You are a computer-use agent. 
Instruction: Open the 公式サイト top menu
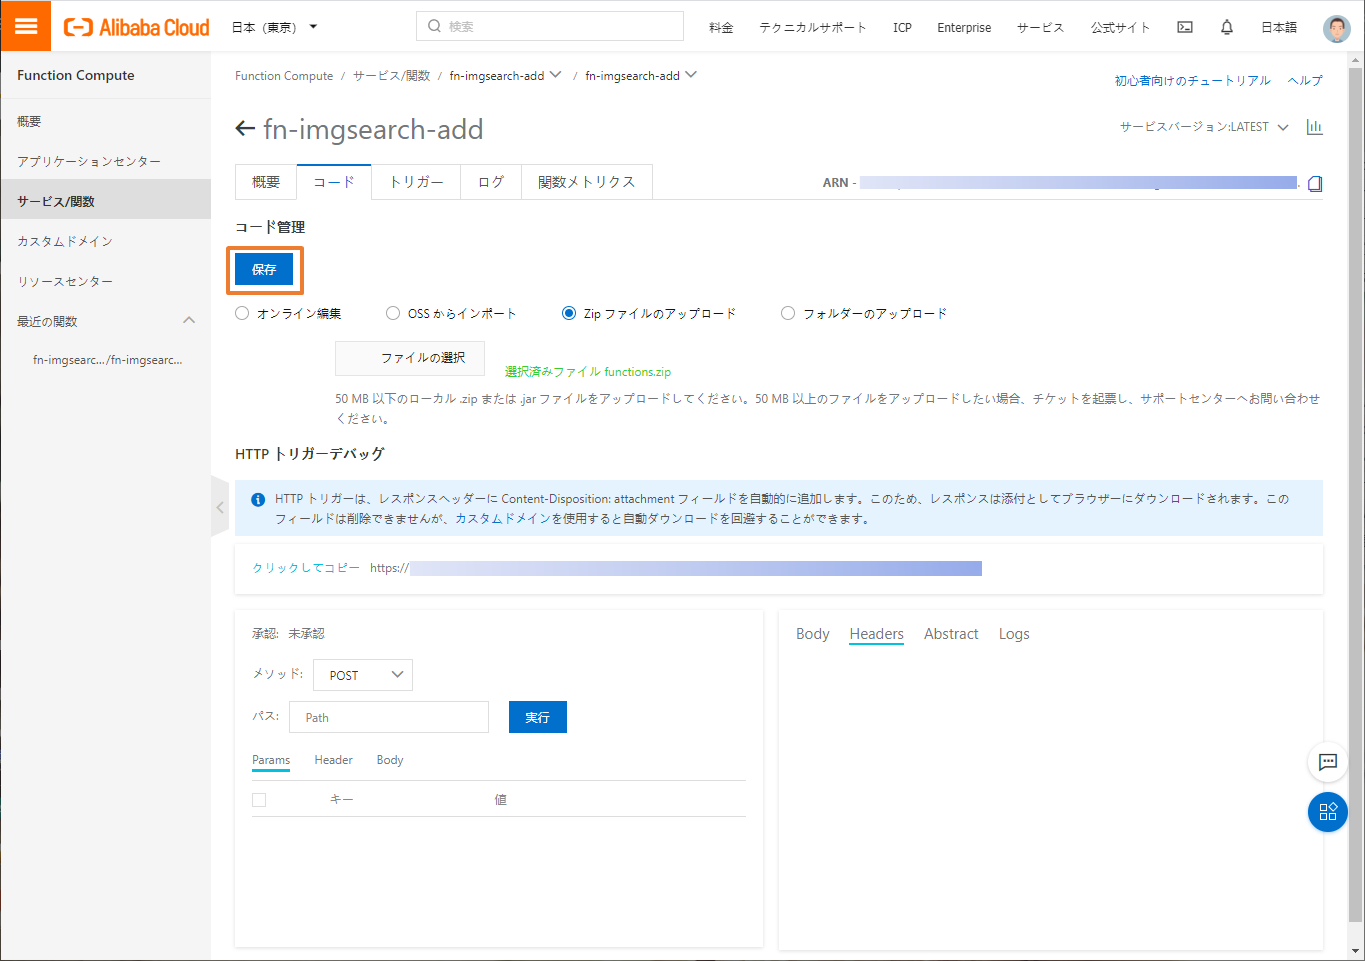(1120, 28)
